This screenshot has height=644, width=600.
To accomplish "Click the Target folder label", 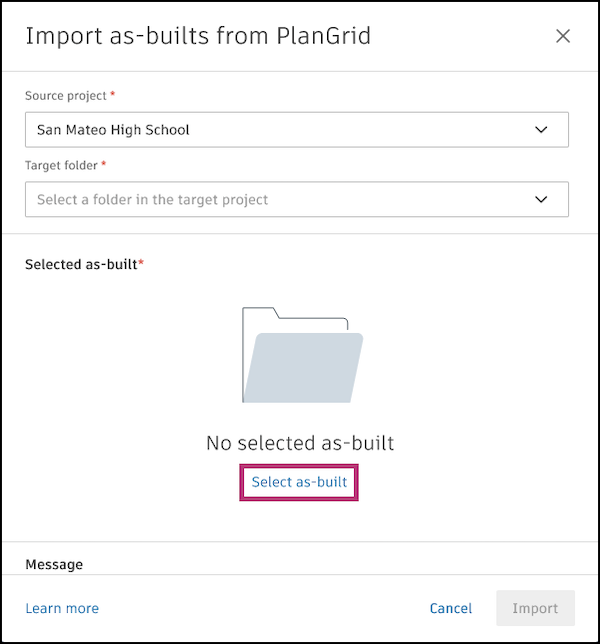I will point(61,166).
